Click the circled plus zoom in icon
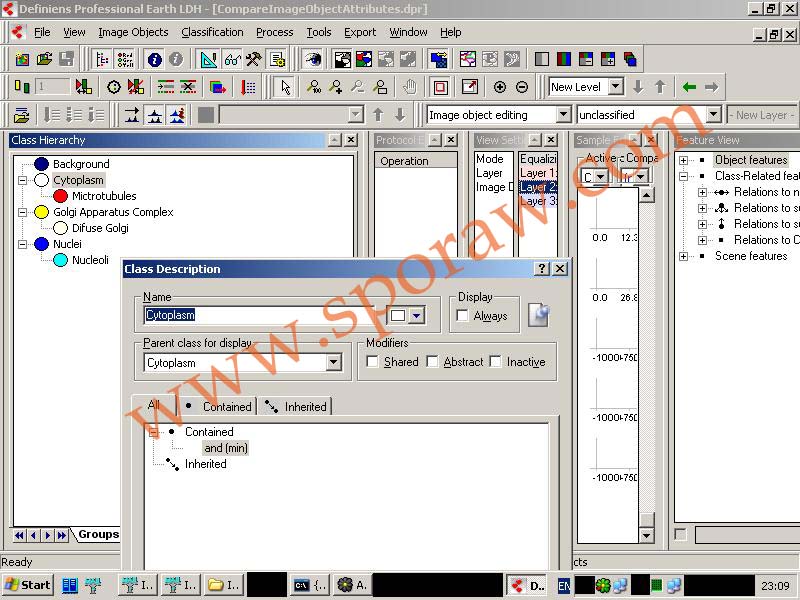 tap(500, 87)
